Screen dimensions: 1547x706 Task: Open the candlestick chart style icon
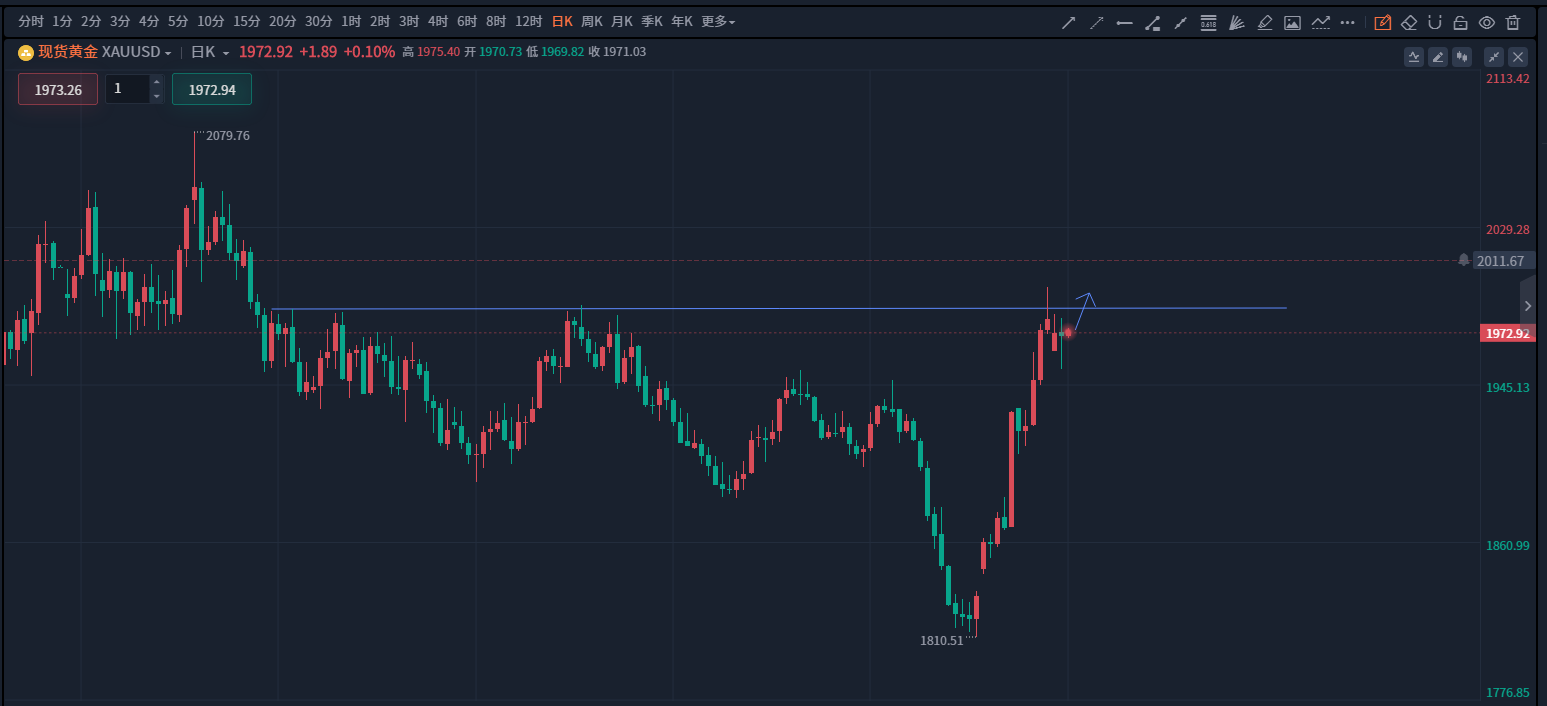[1463, 57]
